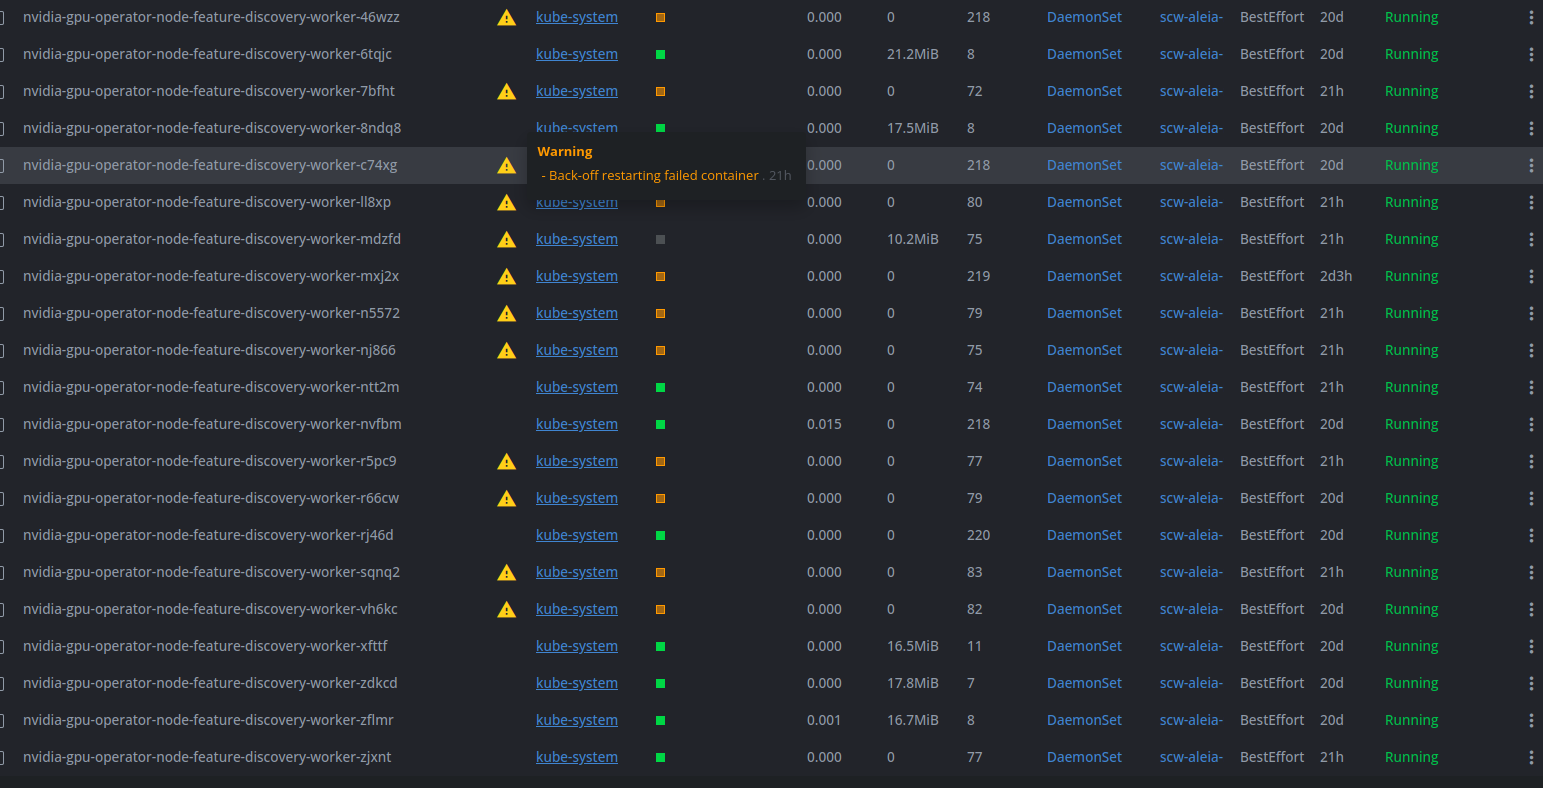Click green container status square for worker-6tqjc

[660, 54]
